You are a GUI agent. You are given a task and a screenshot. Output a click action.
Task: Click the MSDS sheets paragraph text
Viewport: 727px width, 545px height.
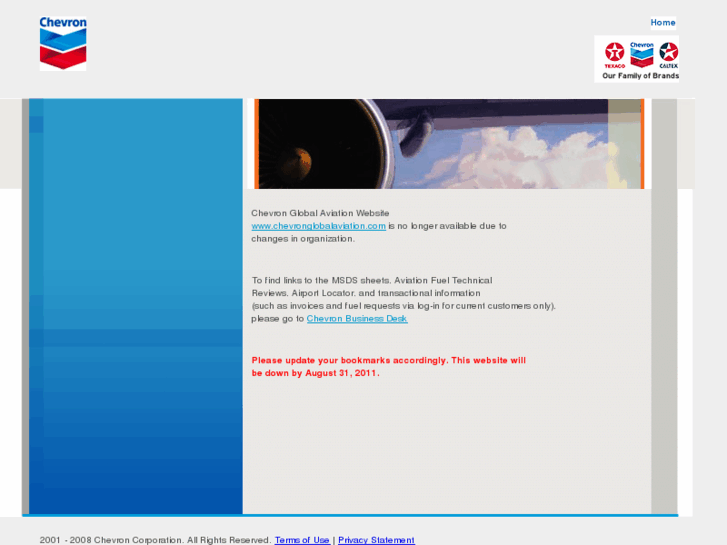coord(403,299)
